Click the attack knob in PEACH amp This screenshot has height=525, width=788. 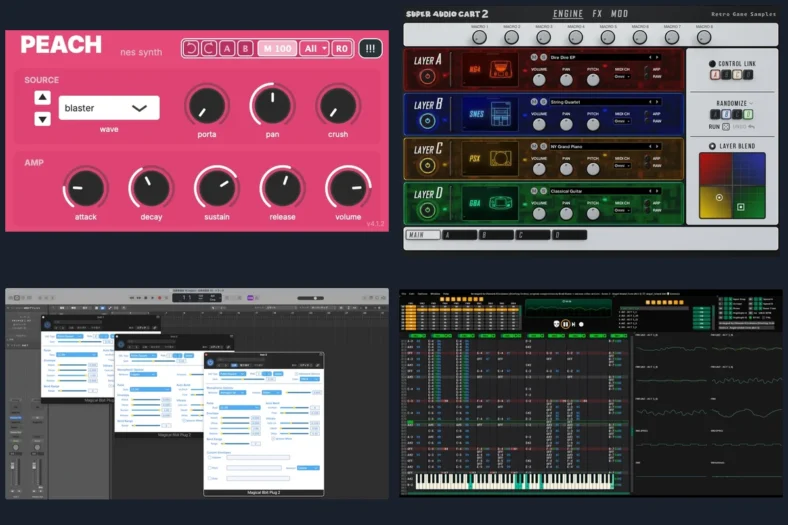[85, 188]
